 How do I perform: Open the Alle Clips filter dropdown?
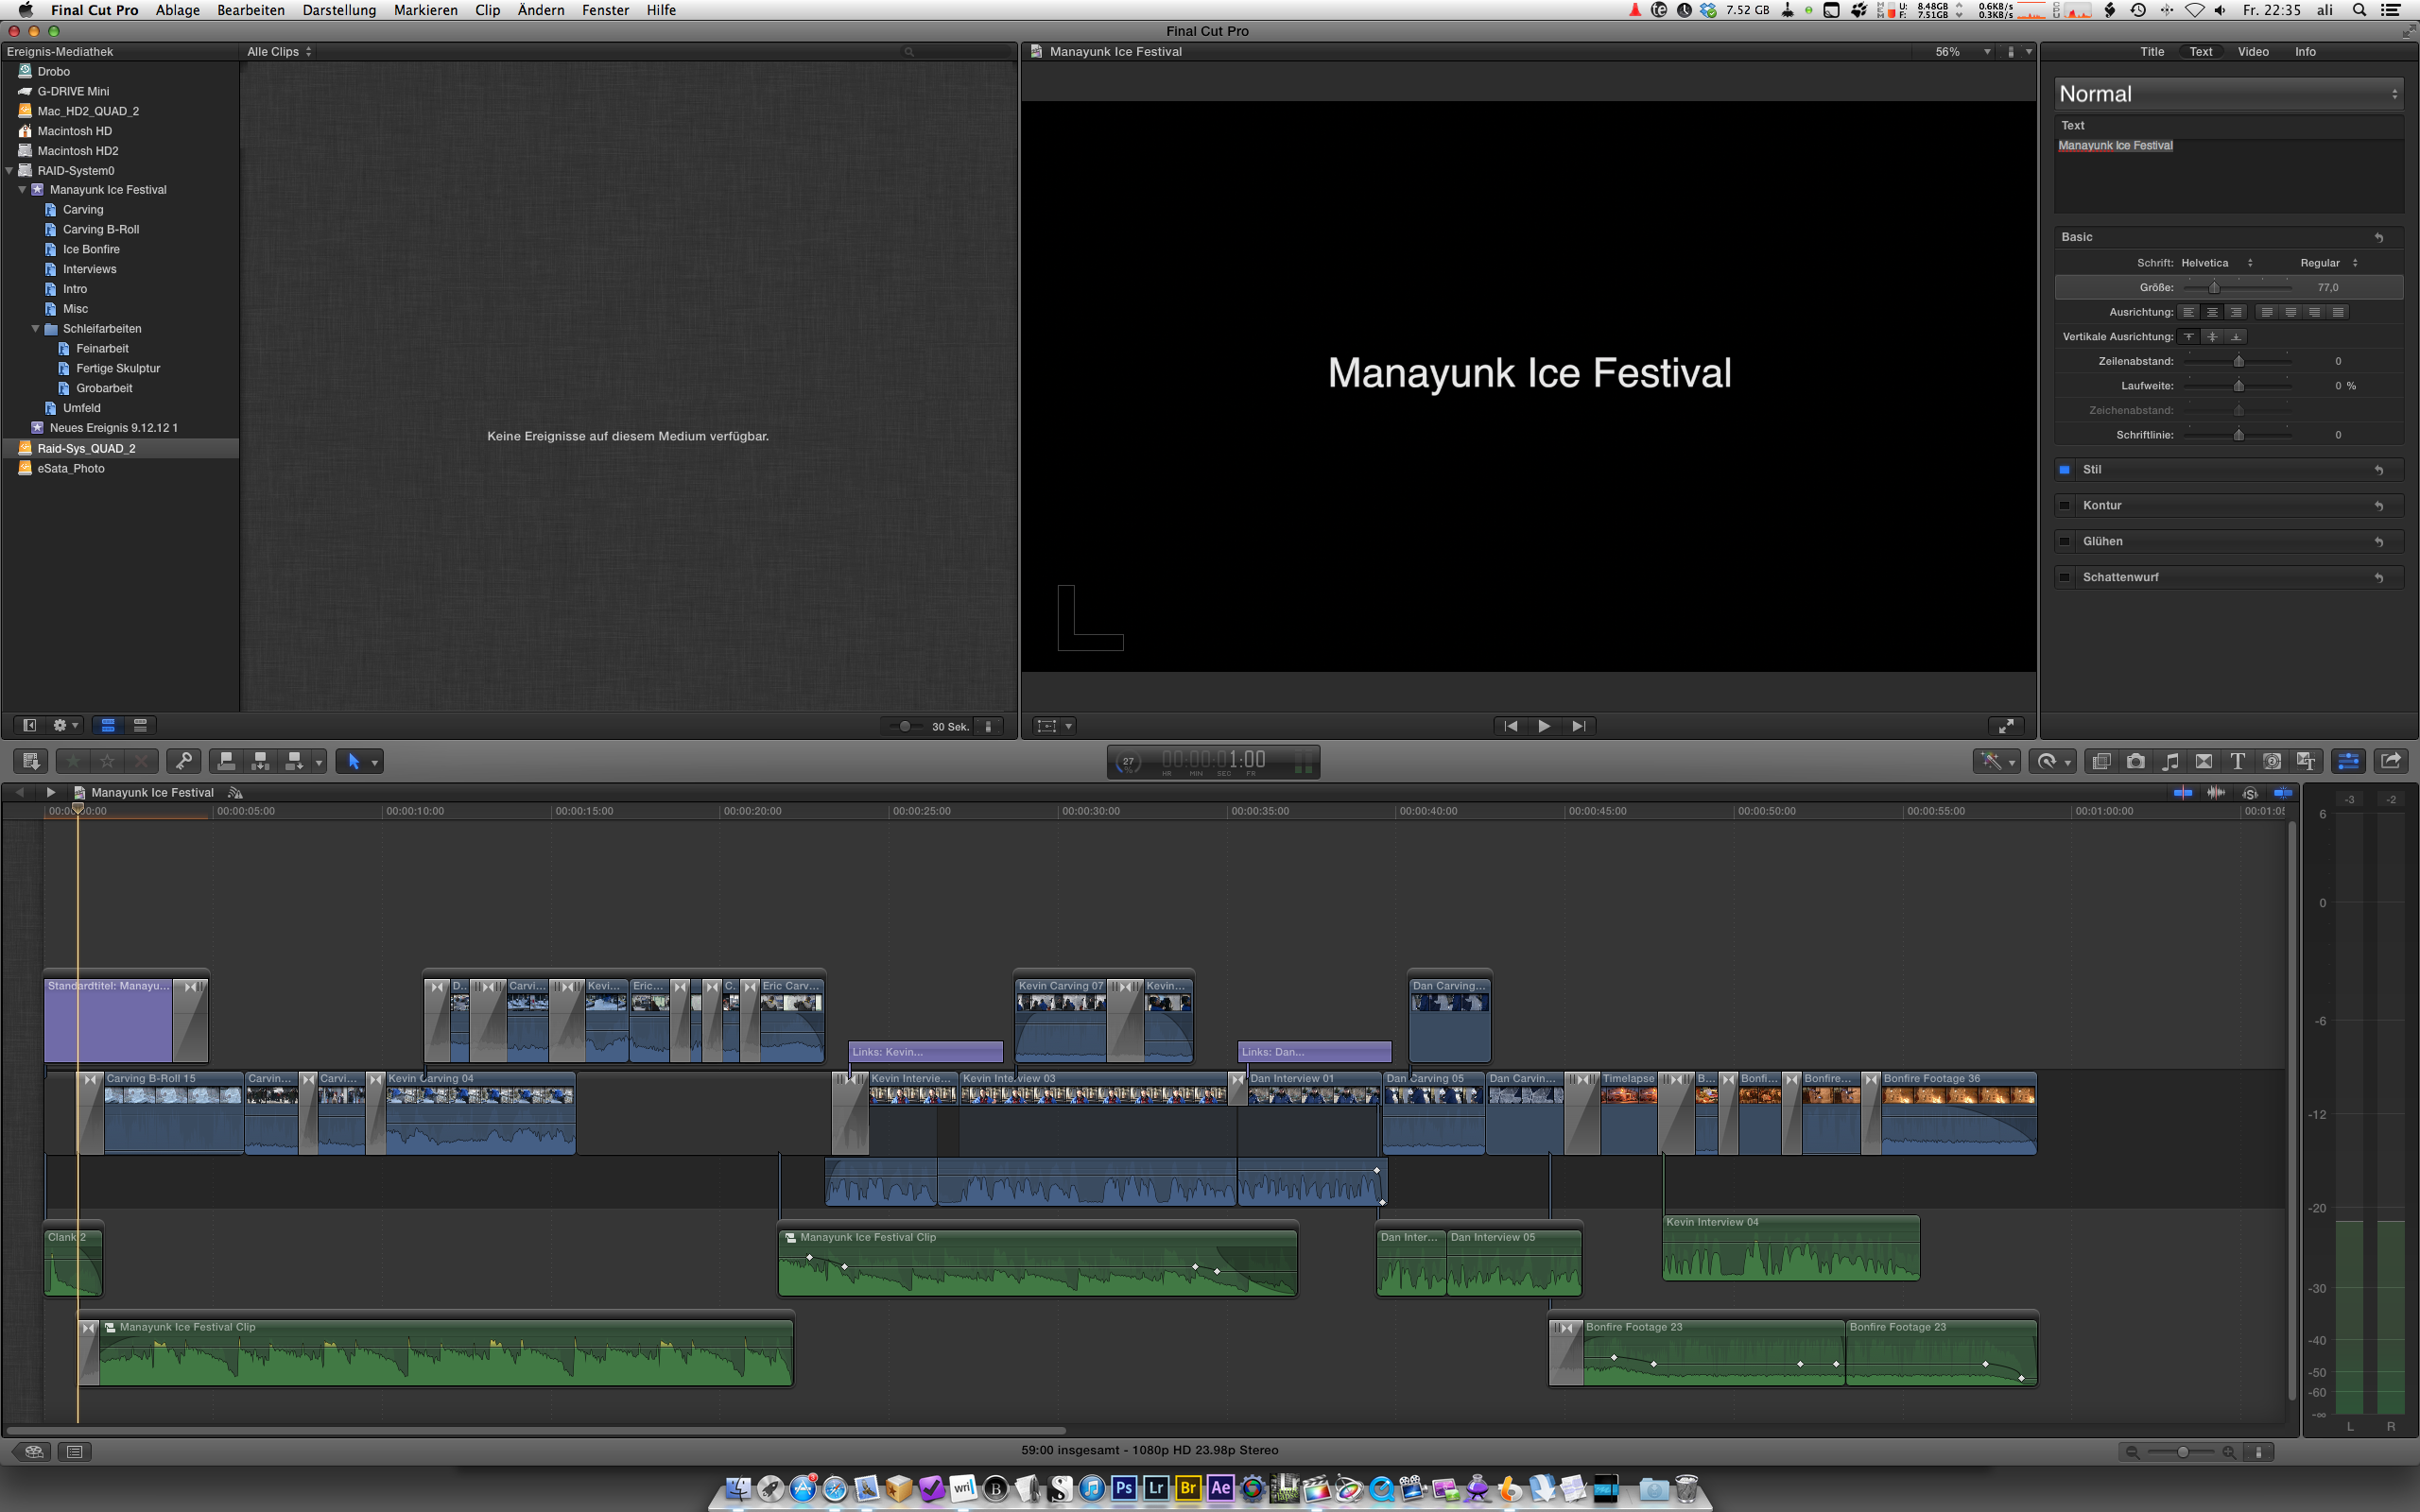coord(280,51)
